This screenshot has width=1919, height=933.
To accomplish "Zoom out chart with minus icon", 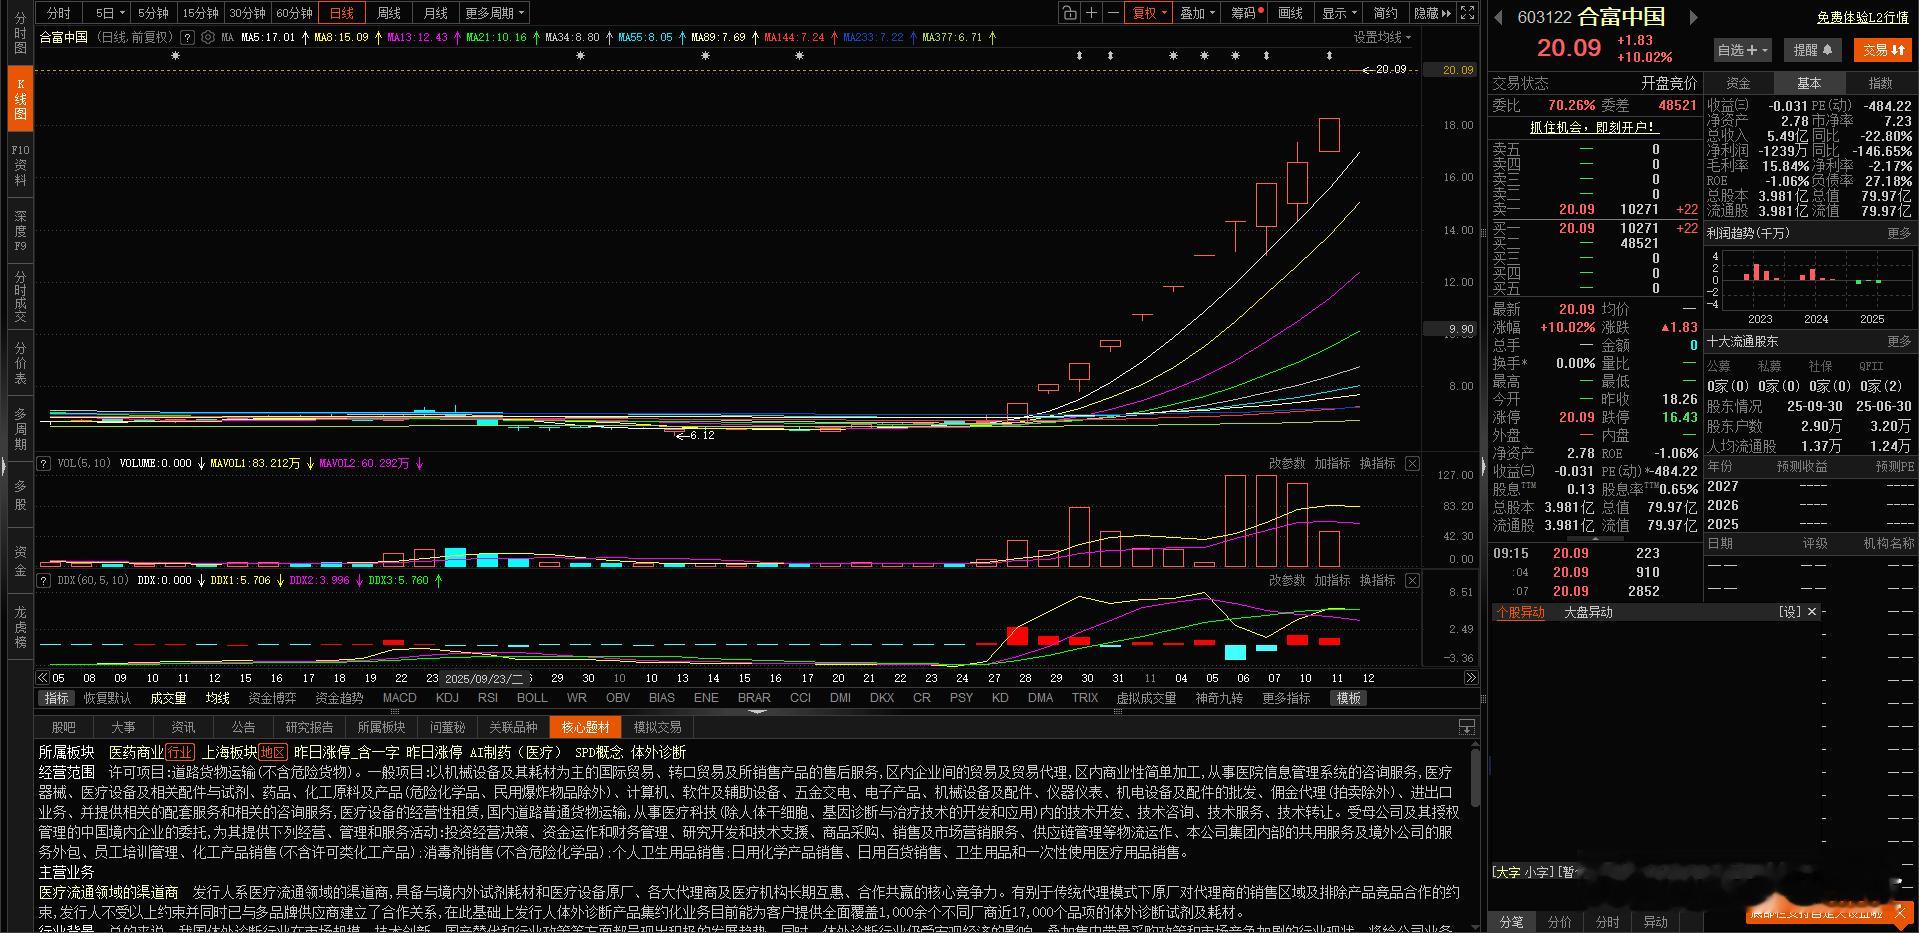I will (1112, 12).
